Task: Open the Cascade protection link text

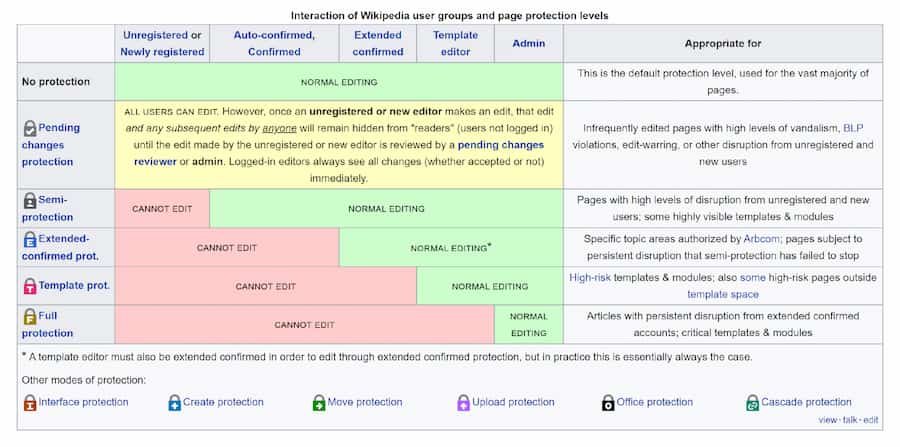Action: [x=806, y=402]
